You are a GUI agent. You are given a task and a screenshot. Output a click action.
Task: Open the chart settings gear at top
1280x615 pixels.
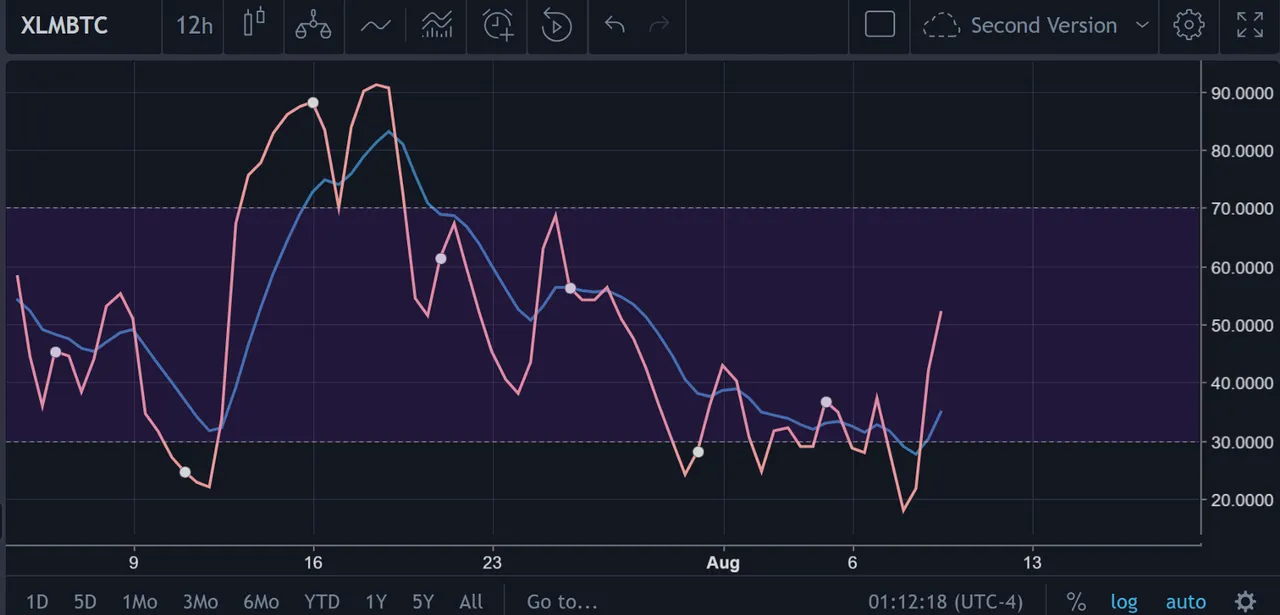pos(1189,25)
